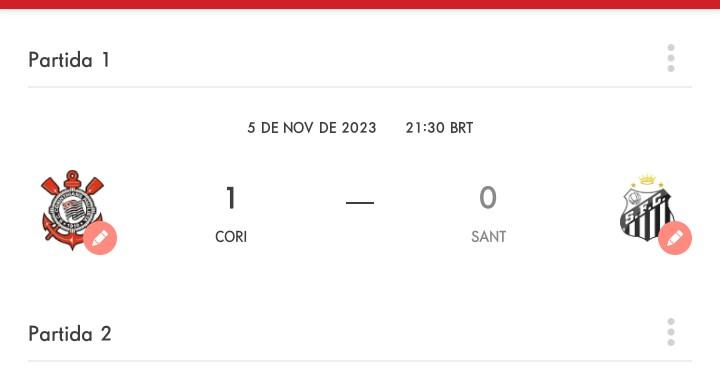The image size is (720, 378).
Task: Change the SANT score showing 0
Action: pyautogui.click(x=488, y=198)
